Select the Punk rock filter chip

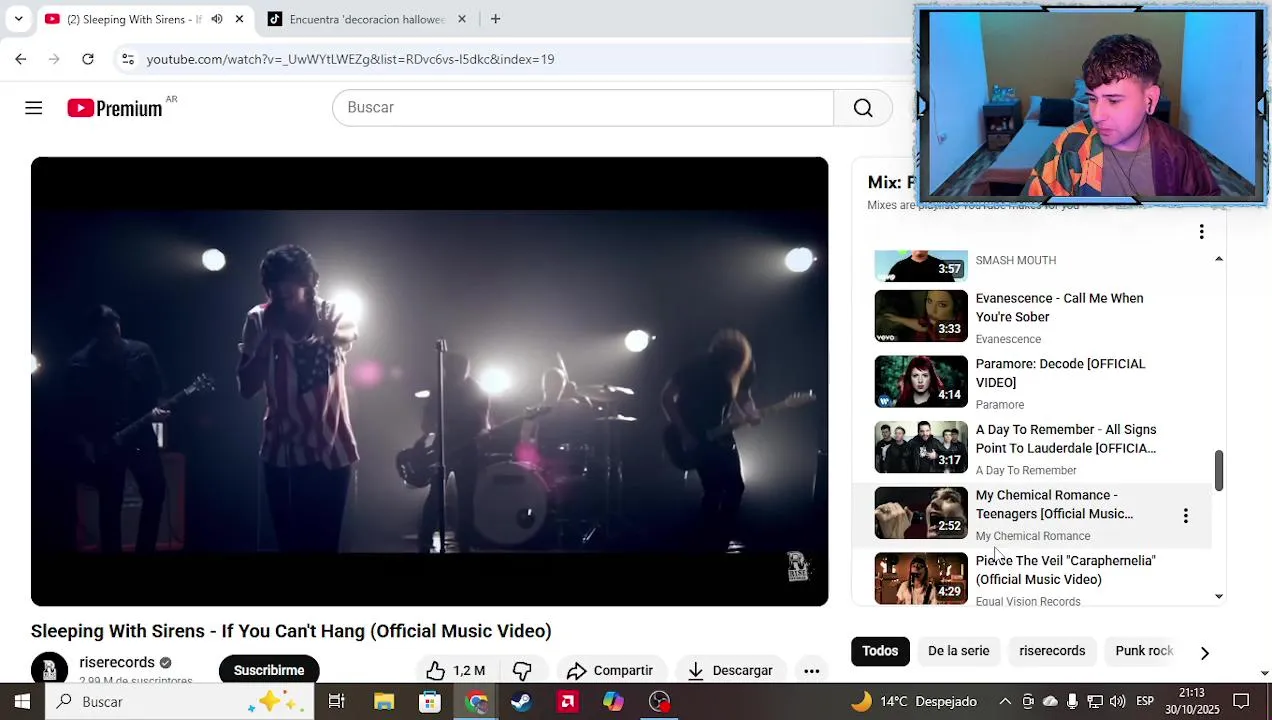tap(1144, 651)
